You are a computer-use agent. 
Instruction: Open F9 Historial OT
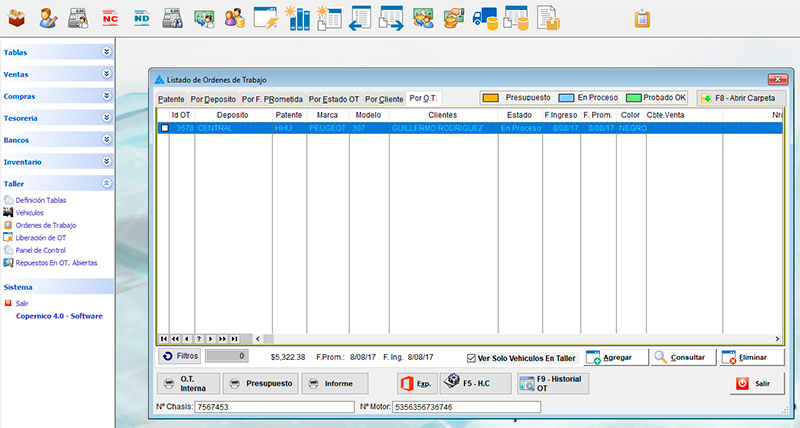pyautogui.click(x=553, y=383)
